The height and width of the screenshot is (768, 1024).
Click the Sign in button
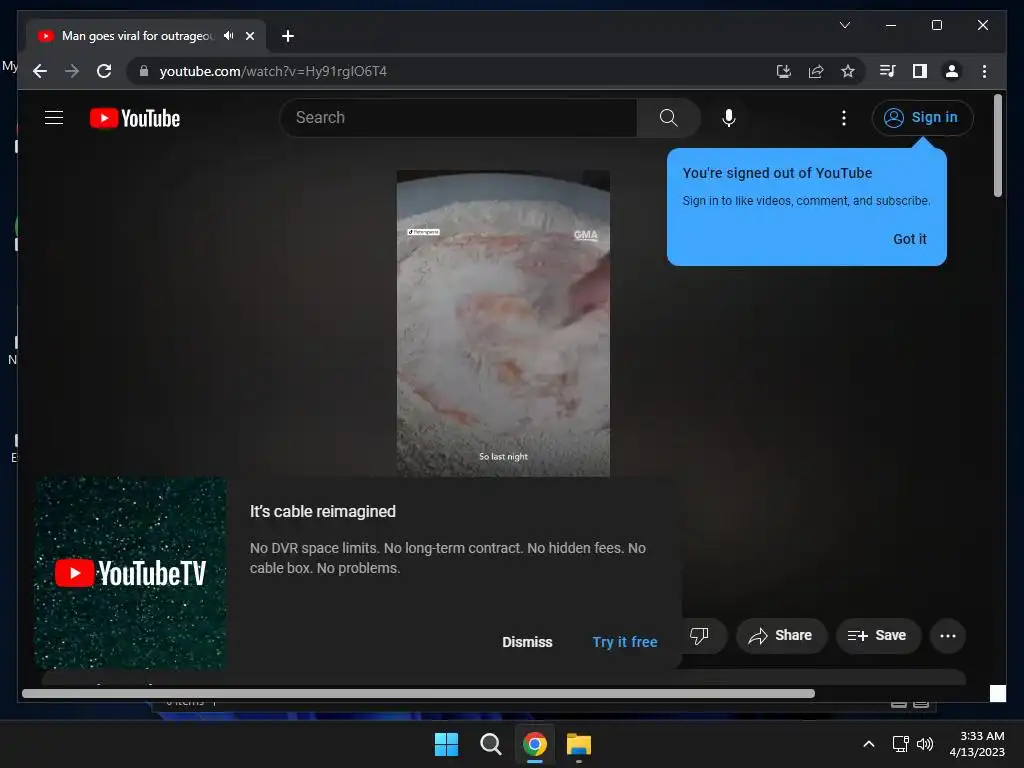coord(922,118)
